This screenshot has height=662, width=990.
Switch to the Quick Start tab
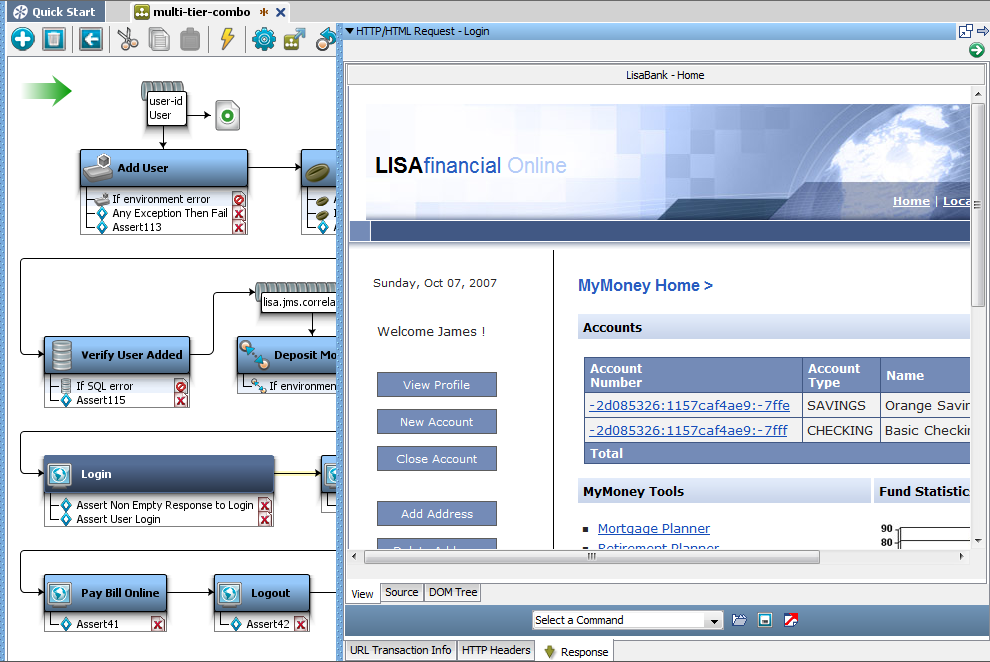coord(56,11)
